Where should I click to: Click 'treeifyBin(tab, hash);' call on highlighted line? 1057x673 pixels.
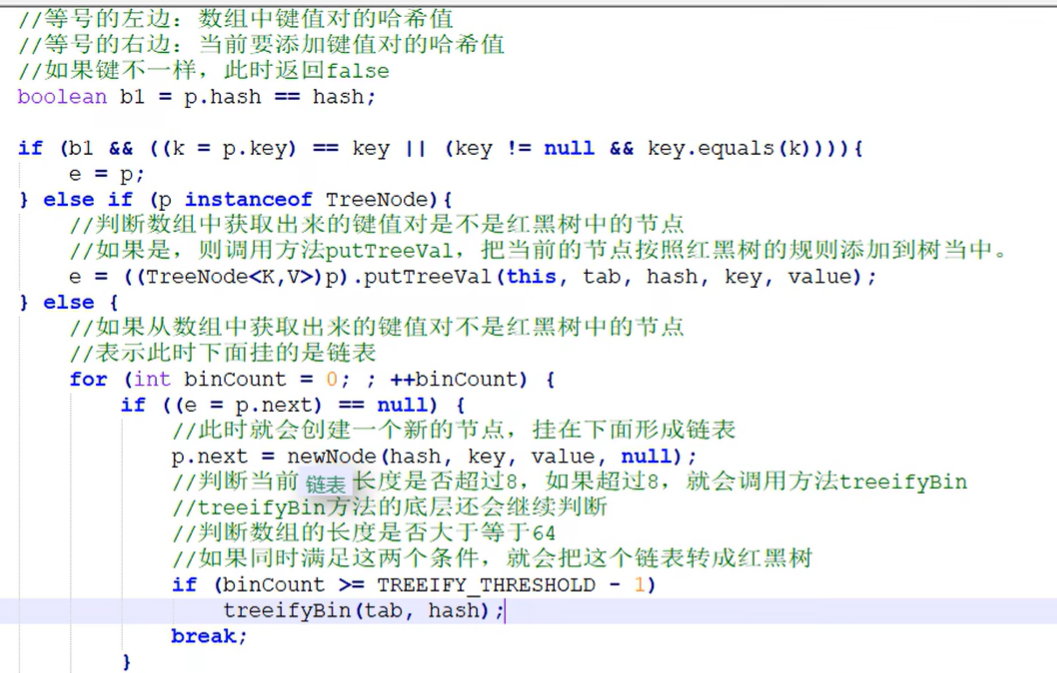[363, 611]
